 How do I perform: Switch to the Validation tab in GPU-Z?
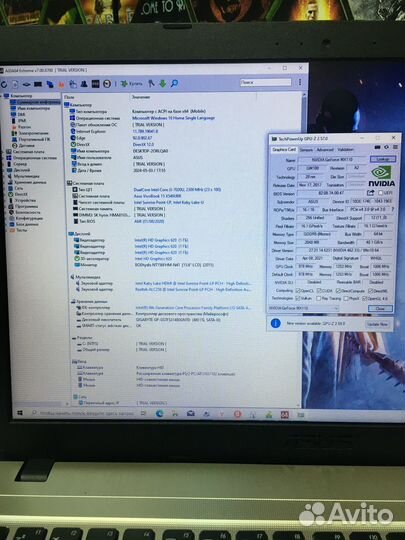(x=345, y=150)
